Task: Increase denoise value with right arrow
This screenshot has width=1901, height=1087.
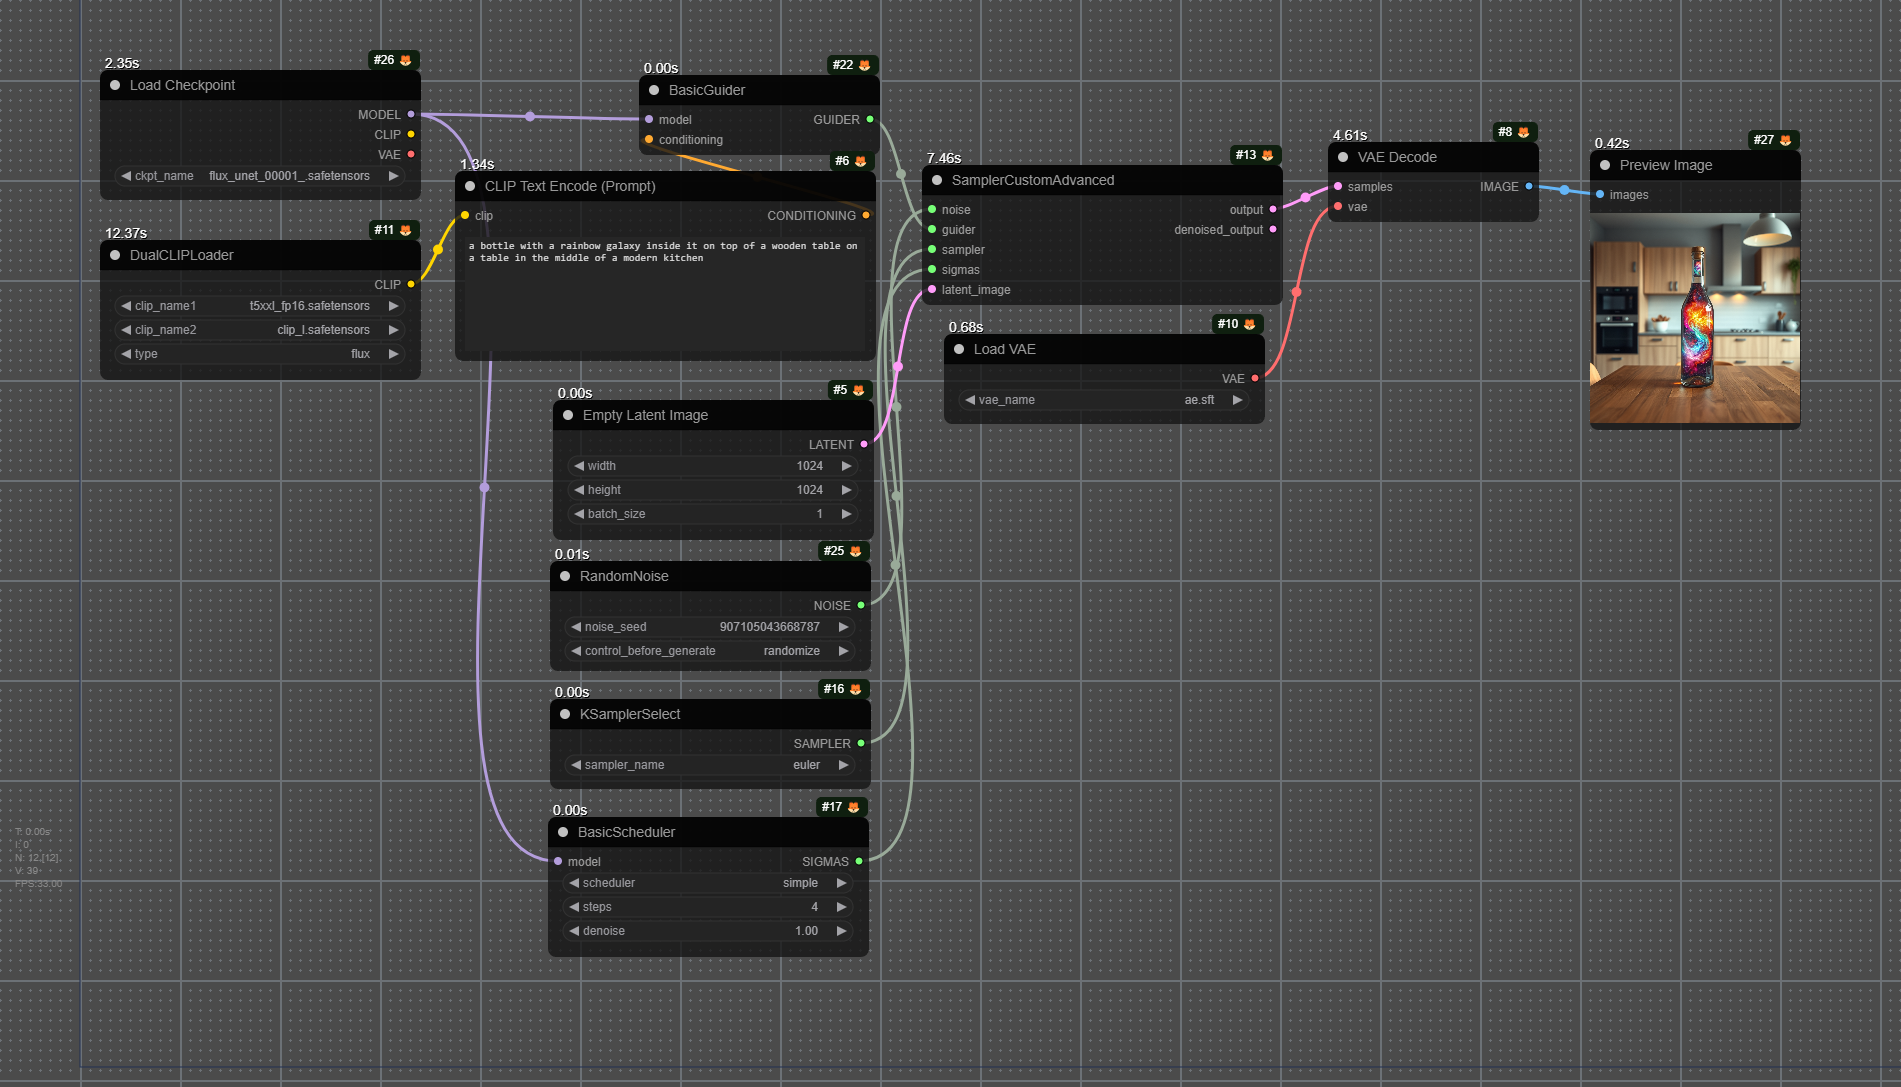Action: coord(841,931)
